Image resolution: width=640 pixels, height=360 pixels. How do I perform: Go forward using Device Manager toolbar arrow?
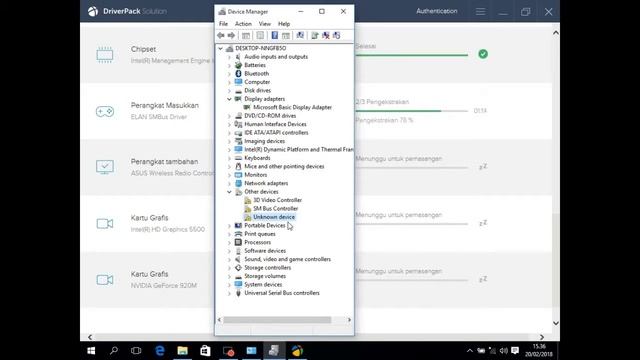click(x=231, y=36)
